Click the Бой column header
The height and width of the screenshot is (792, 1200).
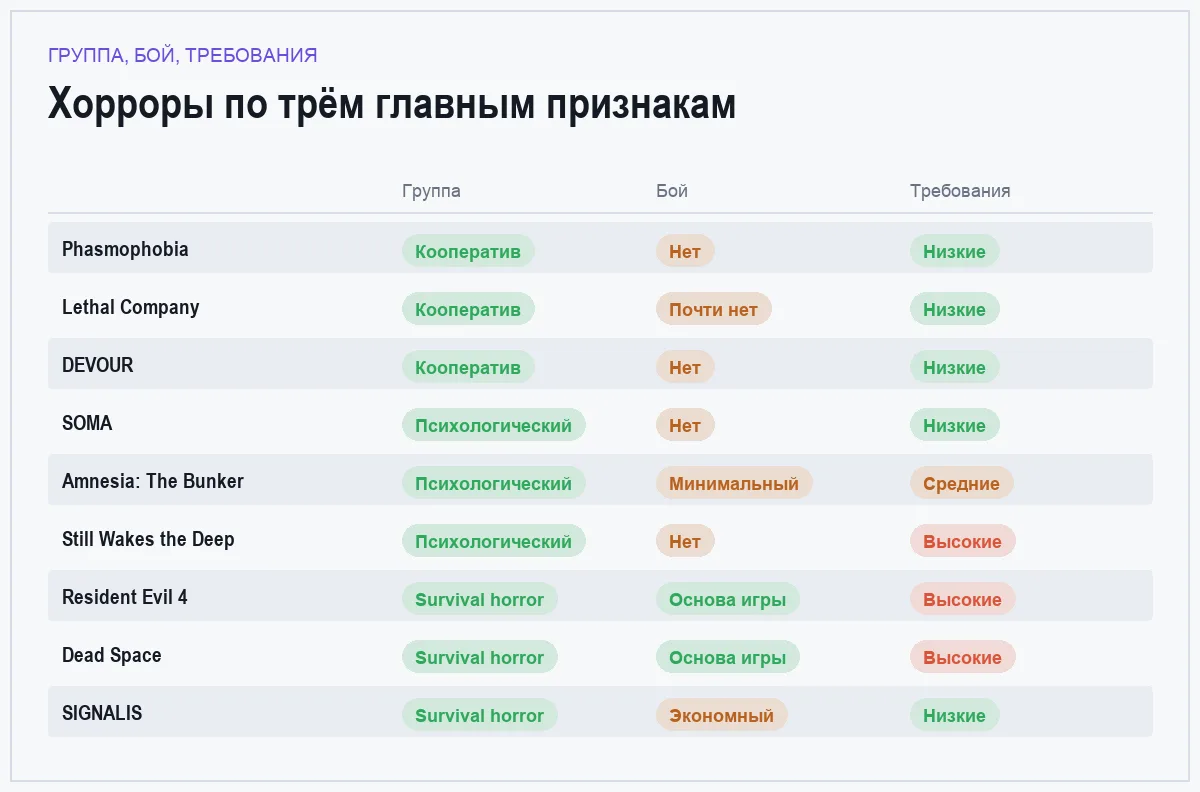tap(672, 191)
